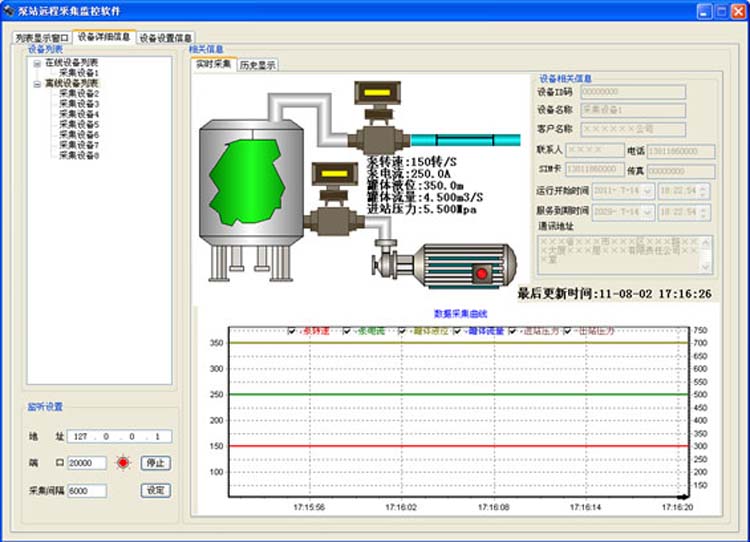Maximize the monitoring software window

pyautogui.click(x=721, y=11)
